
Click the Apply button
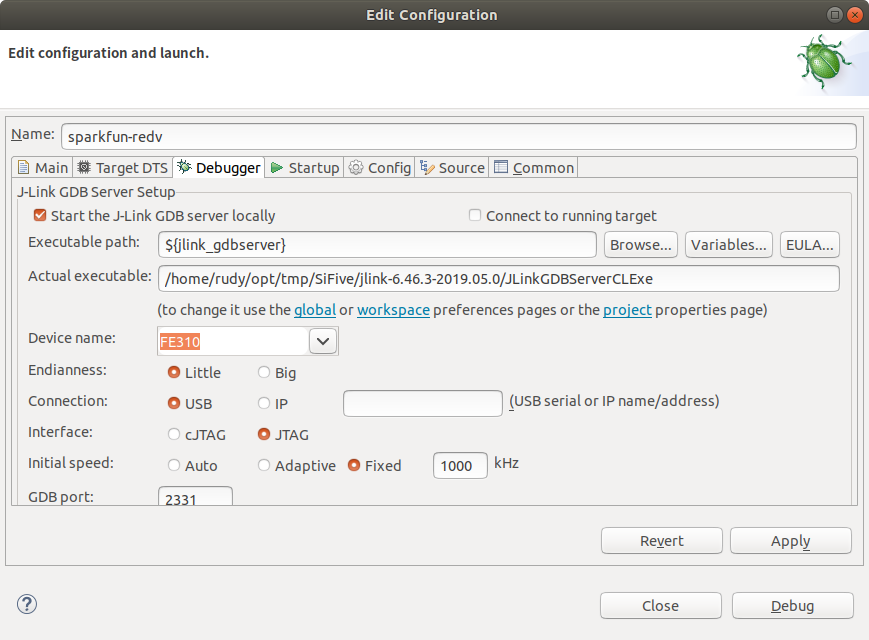coord(790,541)
